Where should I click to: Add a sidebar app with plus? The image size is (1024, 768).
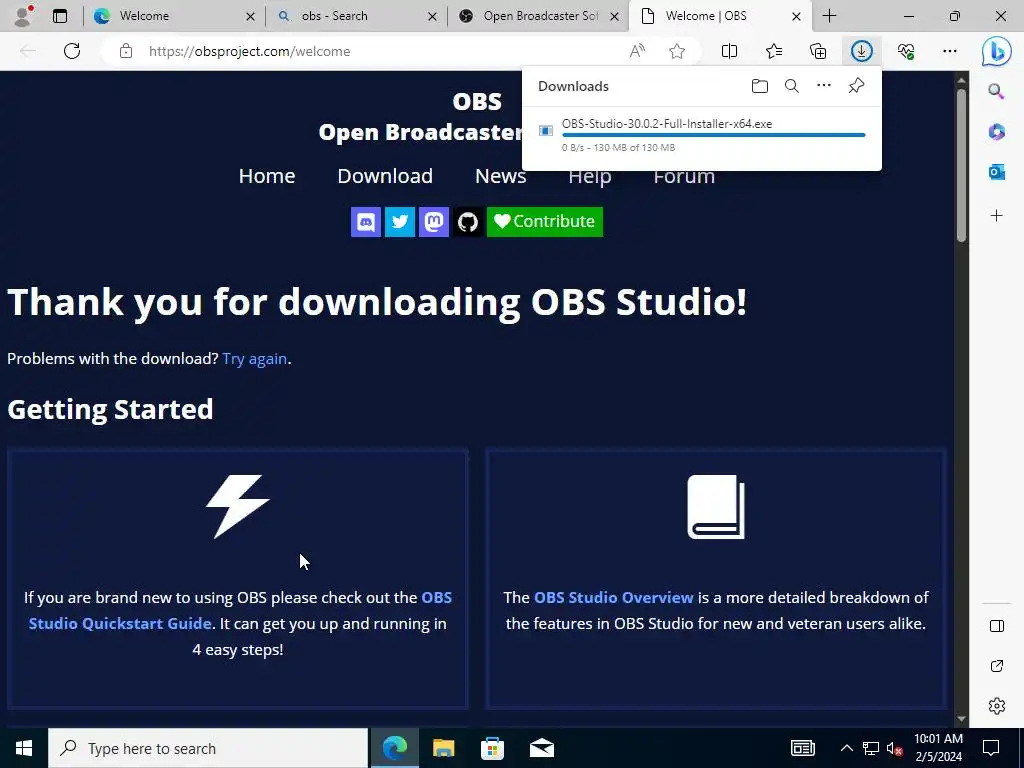[996, 216]
